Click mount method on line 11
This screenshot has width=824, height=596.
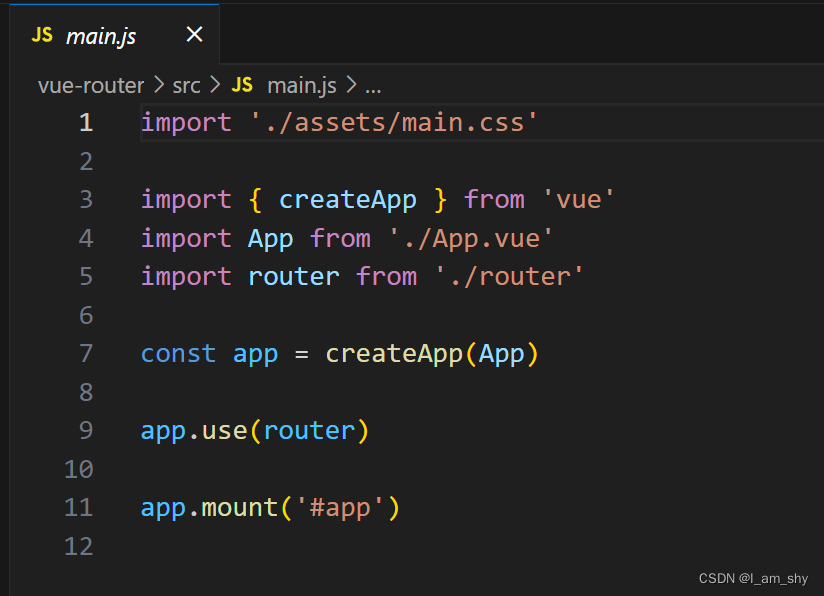coord(240,508)
